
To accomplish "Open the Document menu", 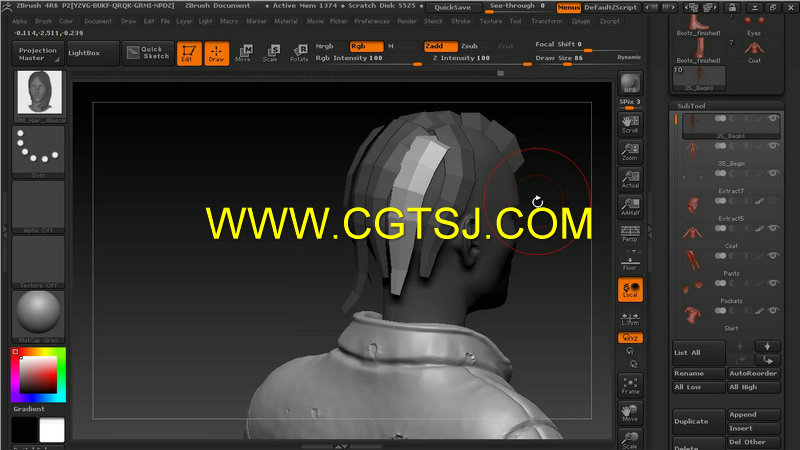I will point(98,21).
